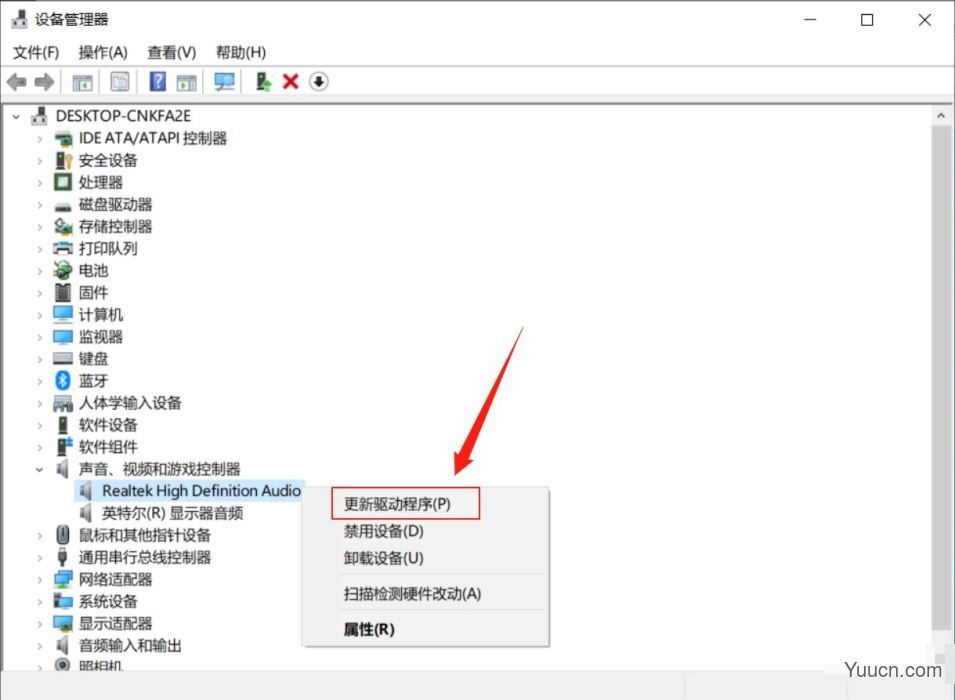
Task: Click the red X Uninstall device icon
Action: click(290, 82)
